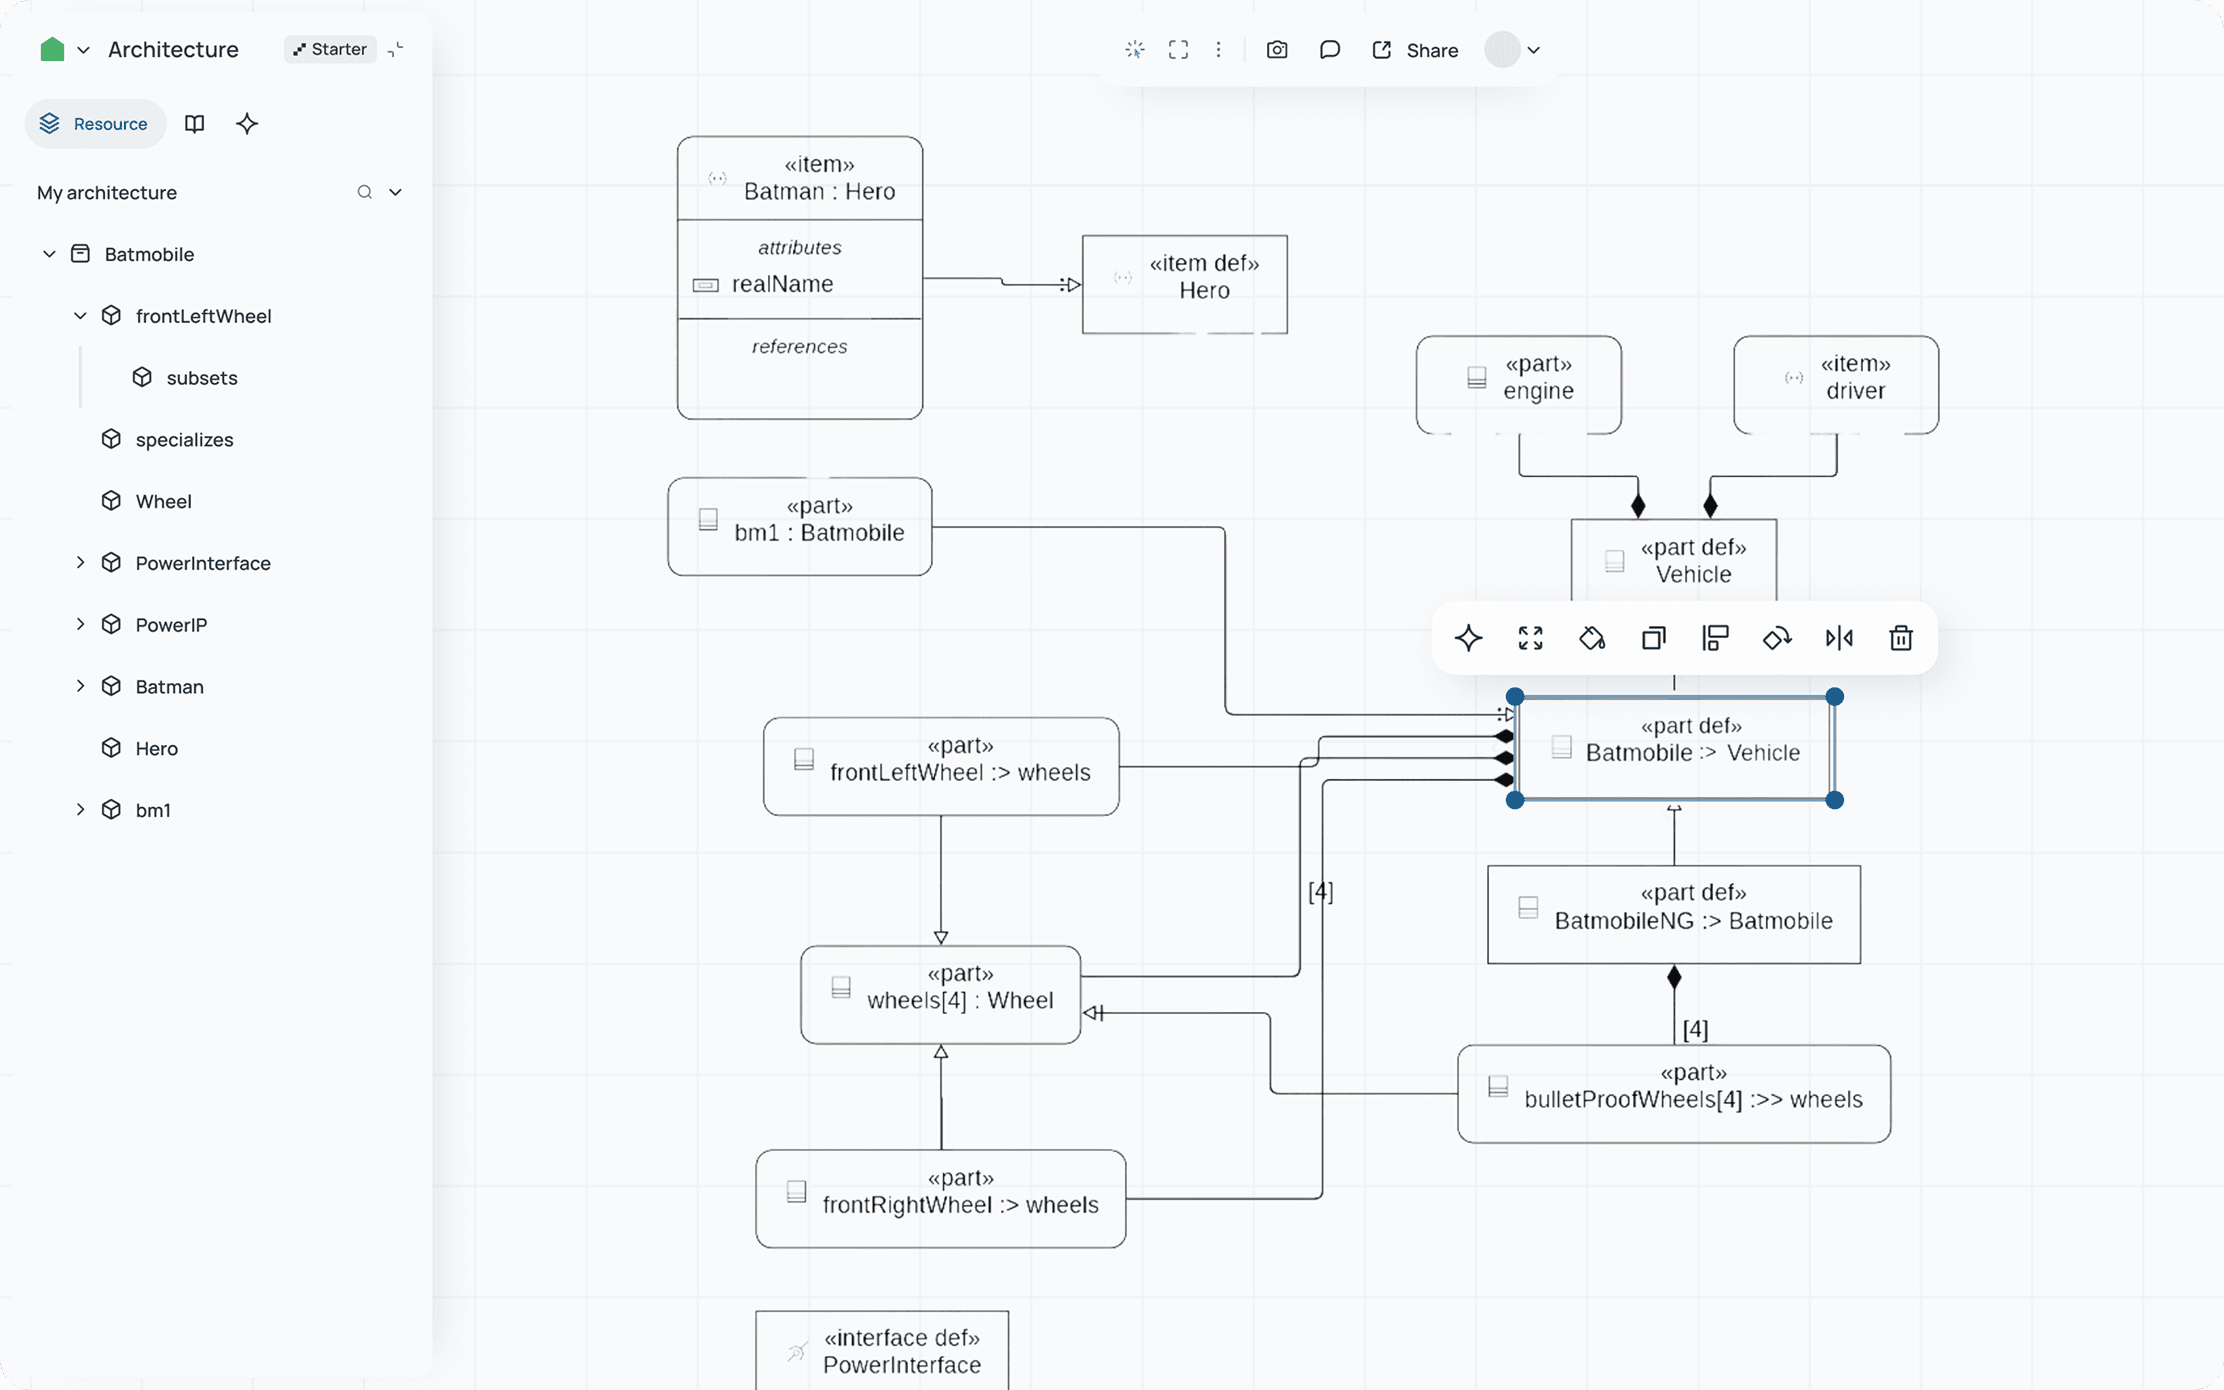Screen dimensions: 2224x1390
Task: Search in My architecture panel
Action: 364,192
